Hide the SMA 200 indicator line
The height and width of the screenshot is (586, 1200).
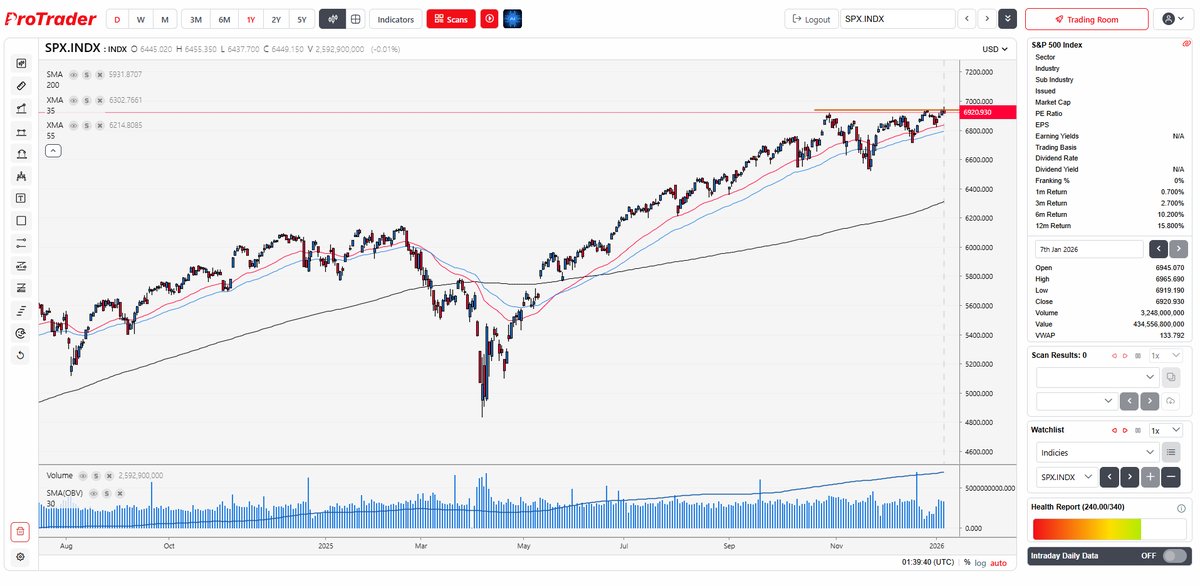[x=73, y=75]
